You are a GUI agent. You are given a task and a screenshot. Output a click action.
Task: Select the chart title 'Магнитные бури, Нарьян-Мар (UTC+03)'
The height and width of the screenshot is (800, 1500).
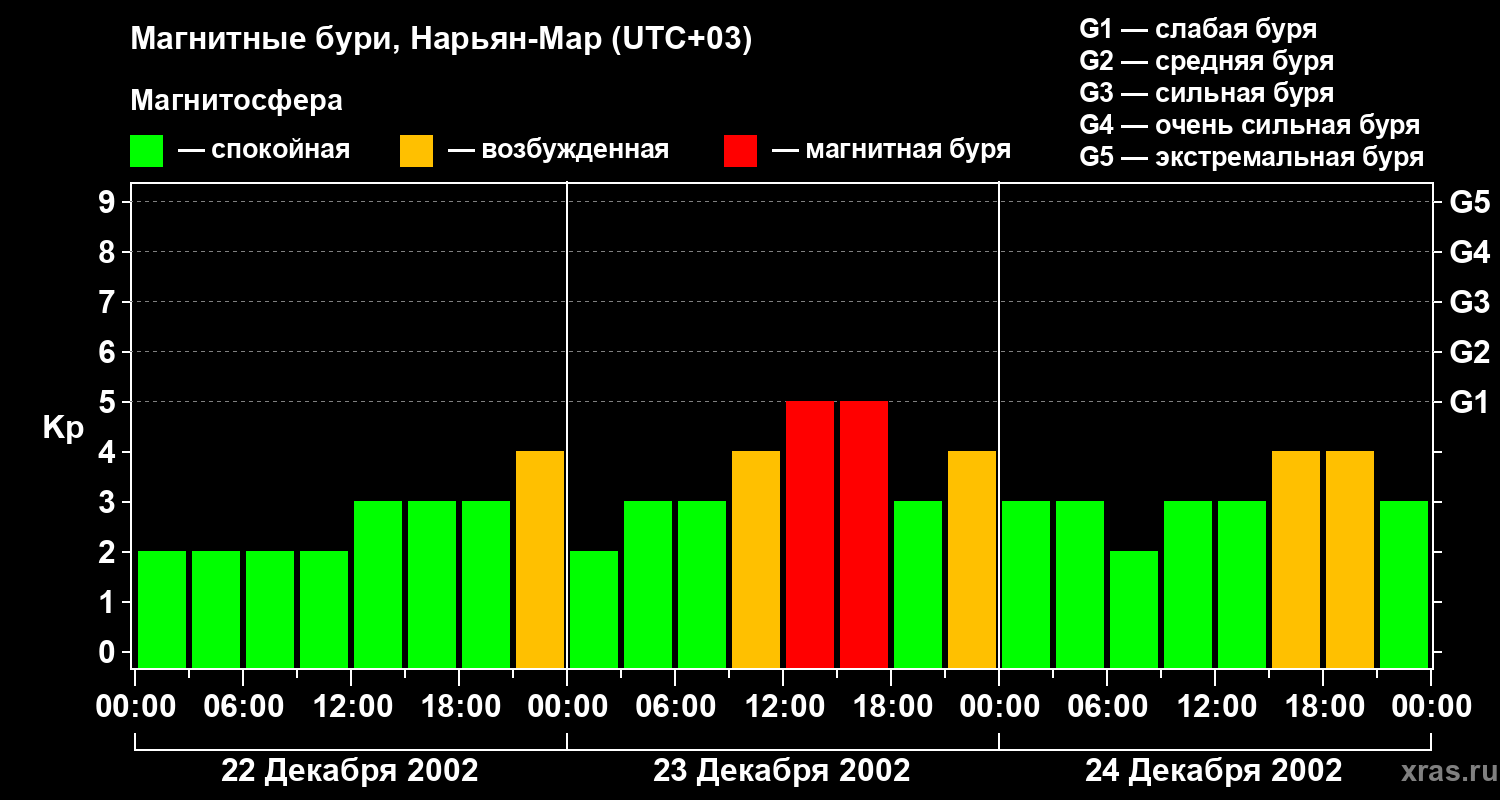441,41
